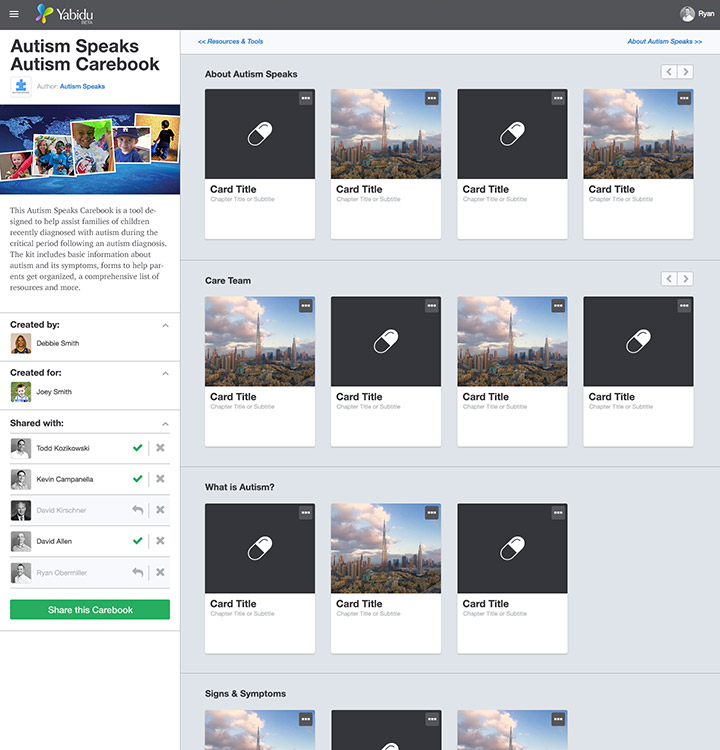Select the Signs & Symptoms heading

point(245,694)
